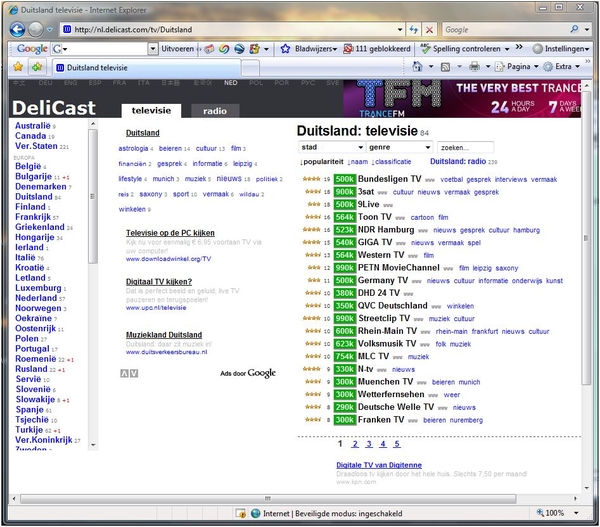
Task: Click Add to Favorites star-plus icon
Action: 37,67
